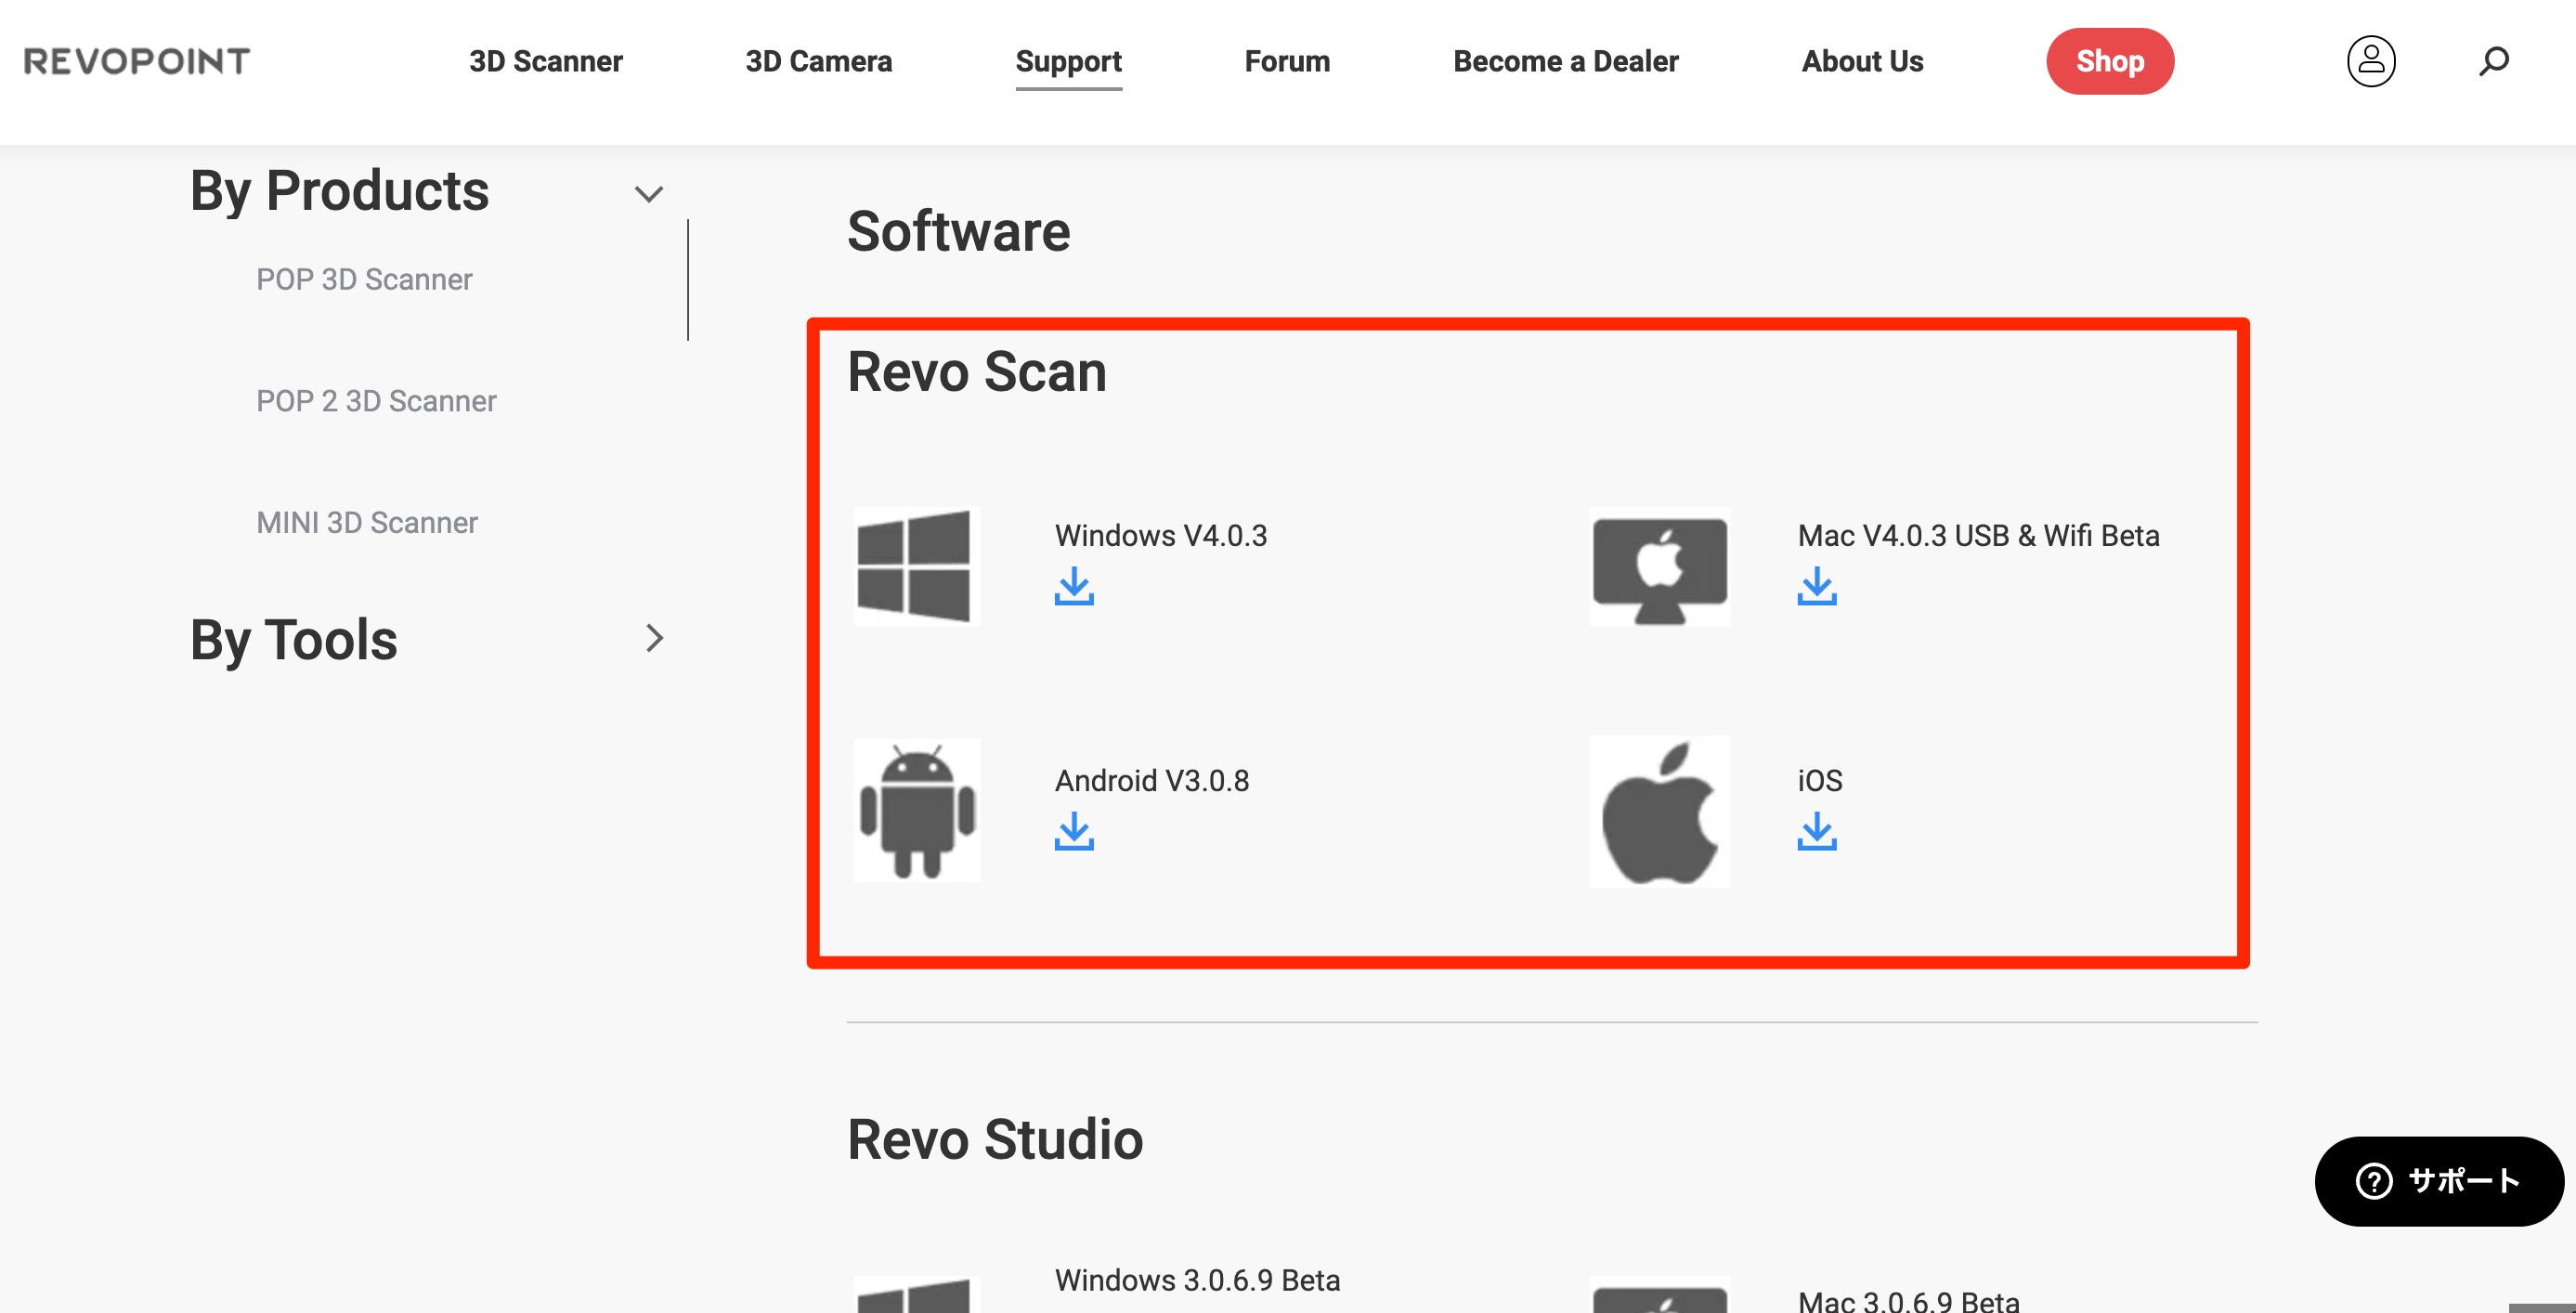Screen dimensions: 2576x1313
Task: Expand the By Tools section chevron
Action: pyautogui.click(x=654, y=638)
